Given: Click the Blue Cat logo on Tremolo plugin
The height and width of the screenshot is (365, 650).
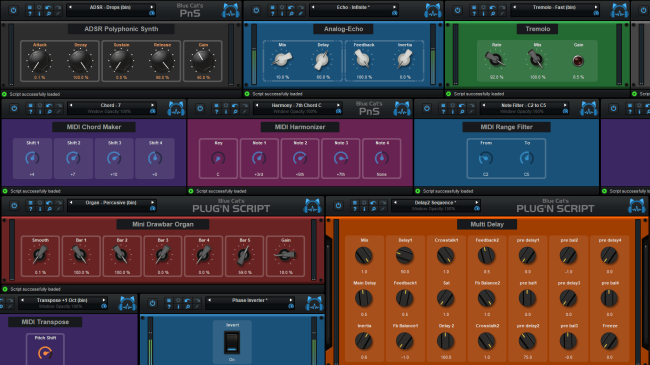Looking at the screenshot, I should [x=620, y=10].
